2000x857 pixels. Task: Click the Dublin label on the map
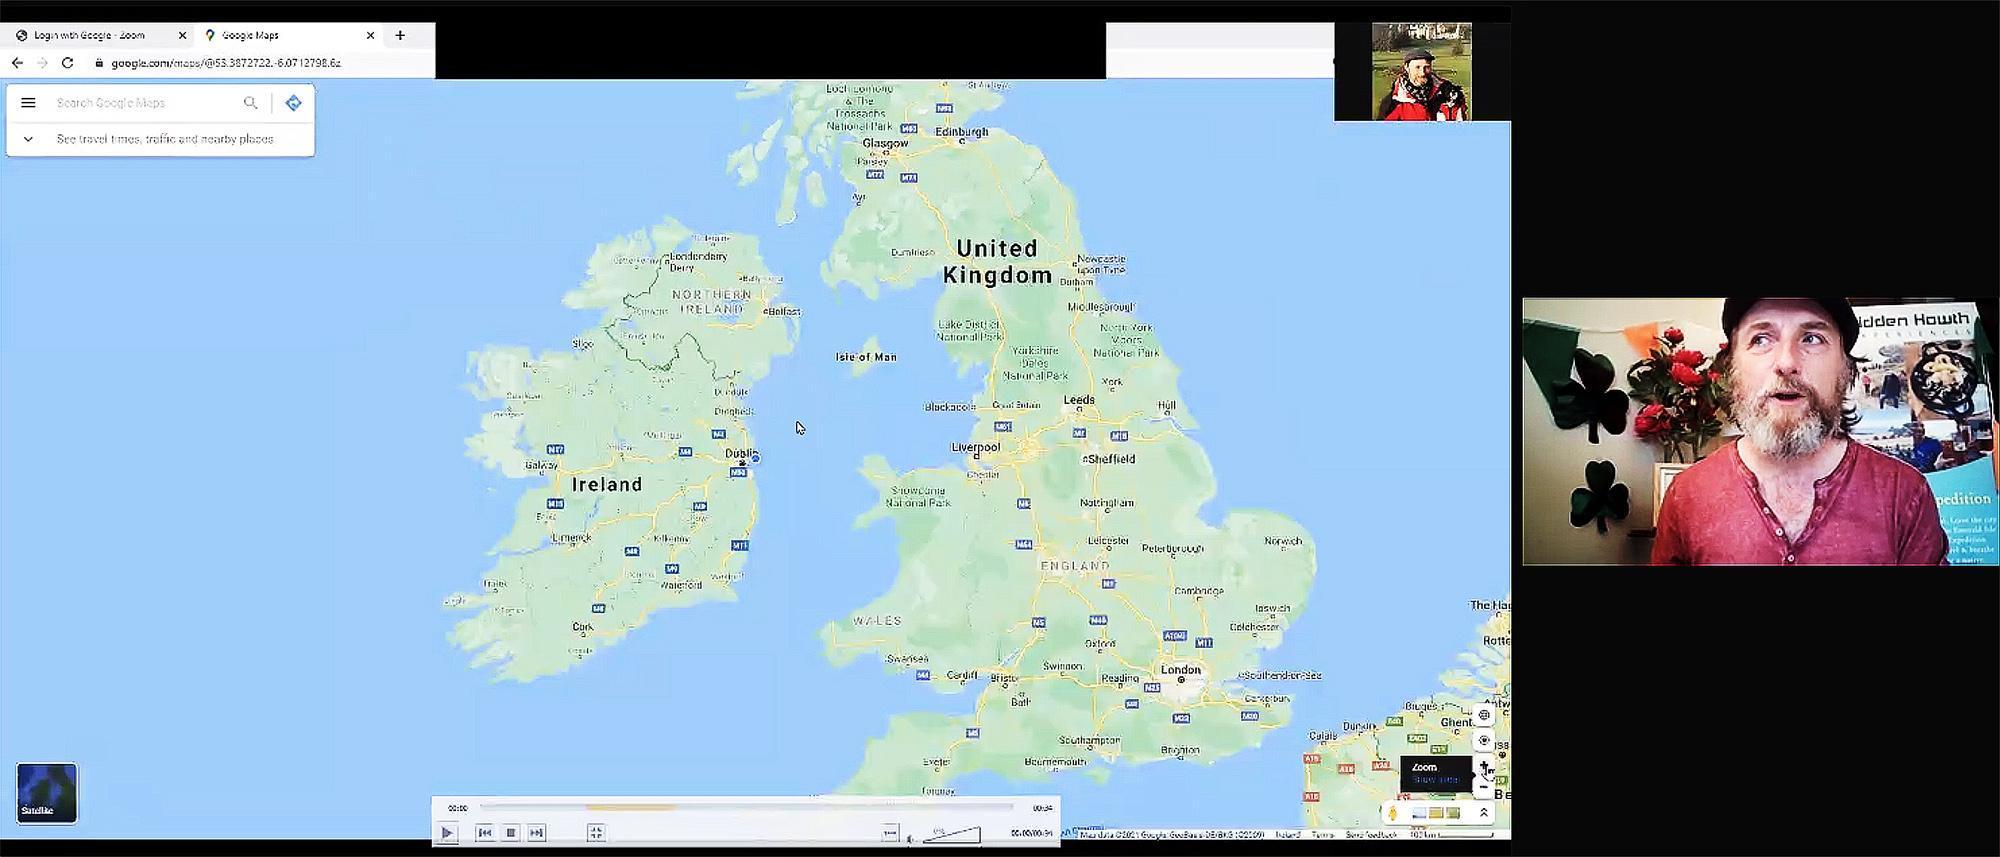pos(741,453)
